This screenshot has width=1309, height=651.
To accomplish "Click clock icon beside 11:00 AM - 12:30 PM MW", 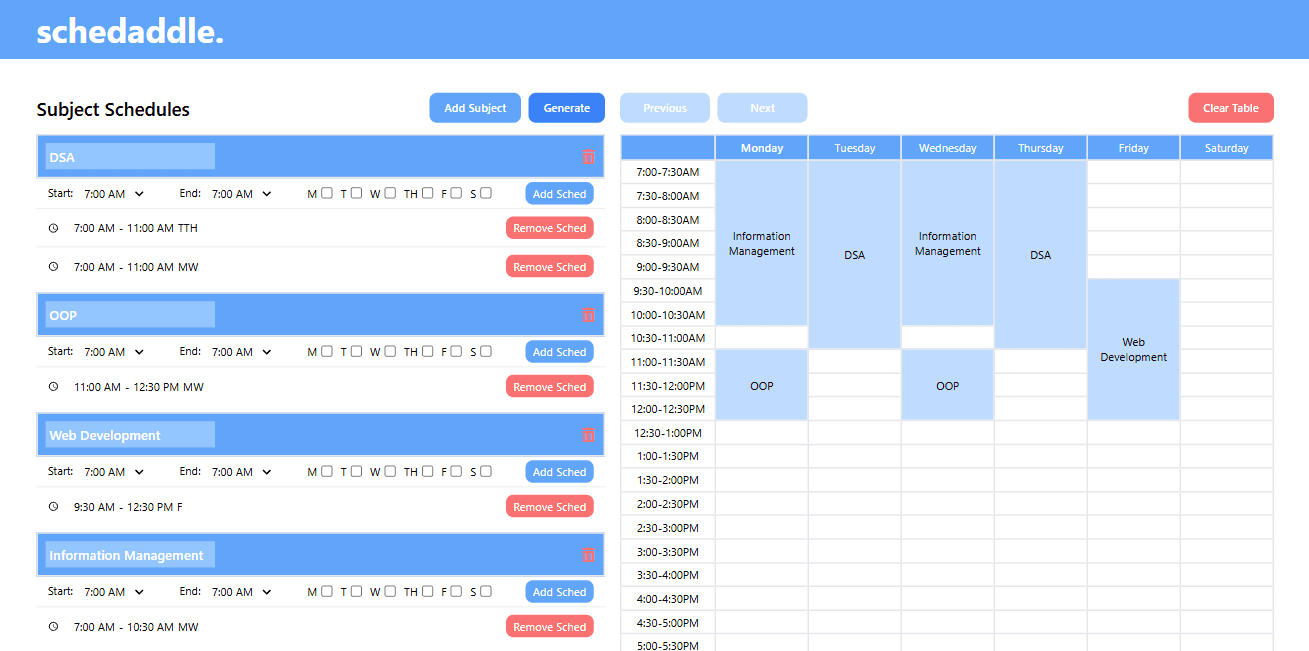I will 54,387.
